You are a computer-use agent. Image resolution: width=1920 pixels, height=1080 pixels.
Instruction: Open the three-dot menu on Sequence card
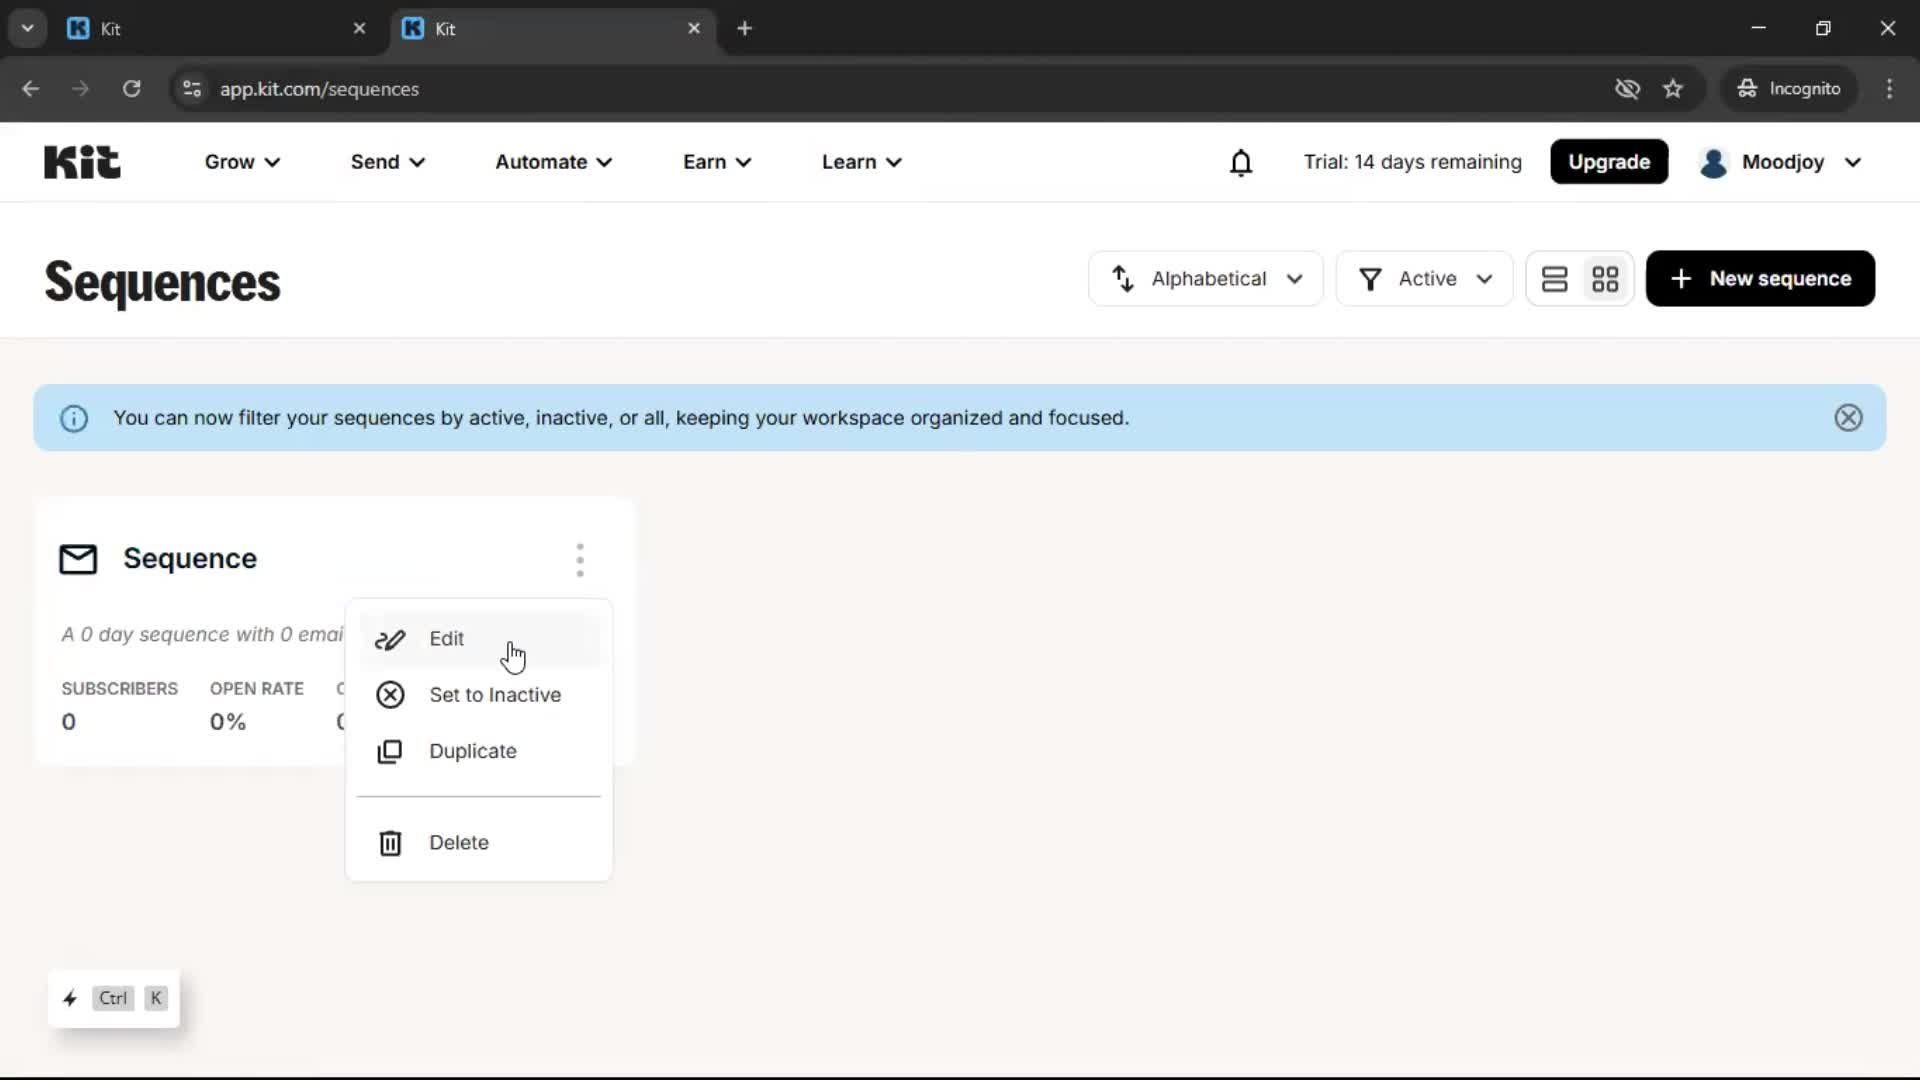click(580, 560)
